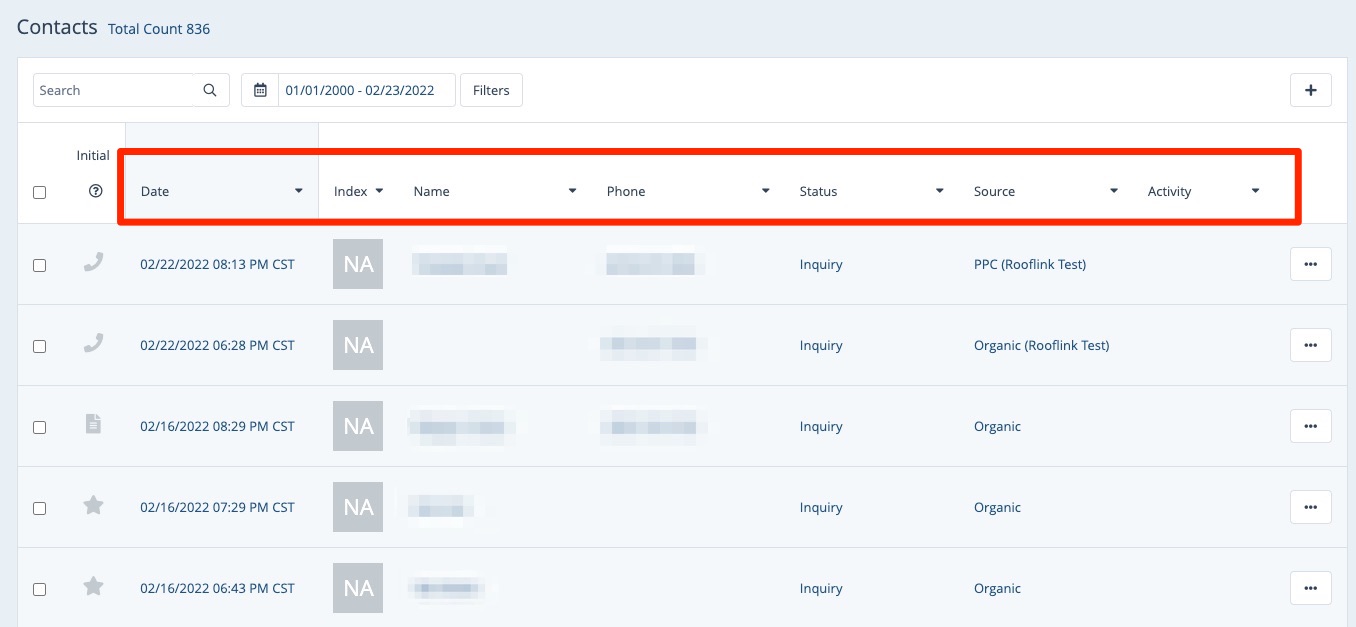Click the plus add contact button

click(x=1310, y=90)
